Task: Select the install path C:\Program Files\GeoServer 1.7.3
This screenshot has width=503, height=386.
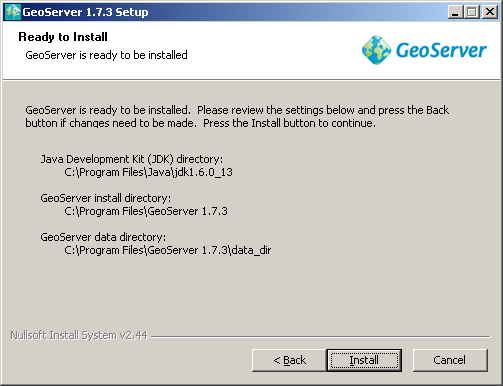Action: coord(146,211)
